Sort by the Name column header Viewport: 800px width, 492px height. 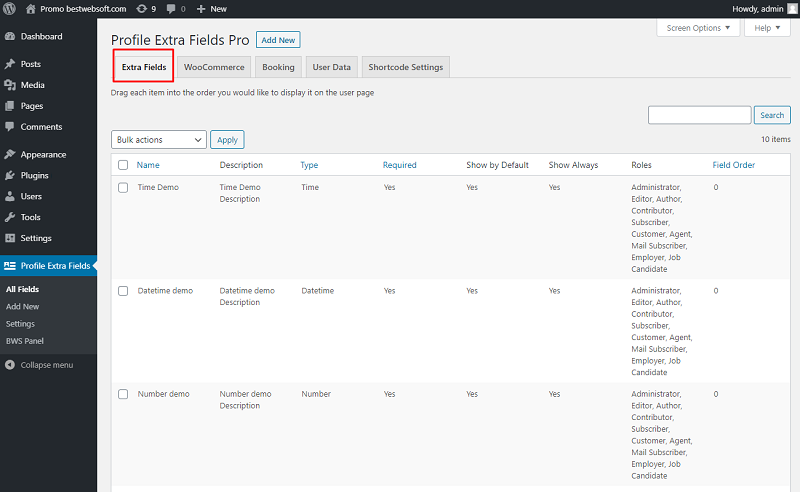148,165
